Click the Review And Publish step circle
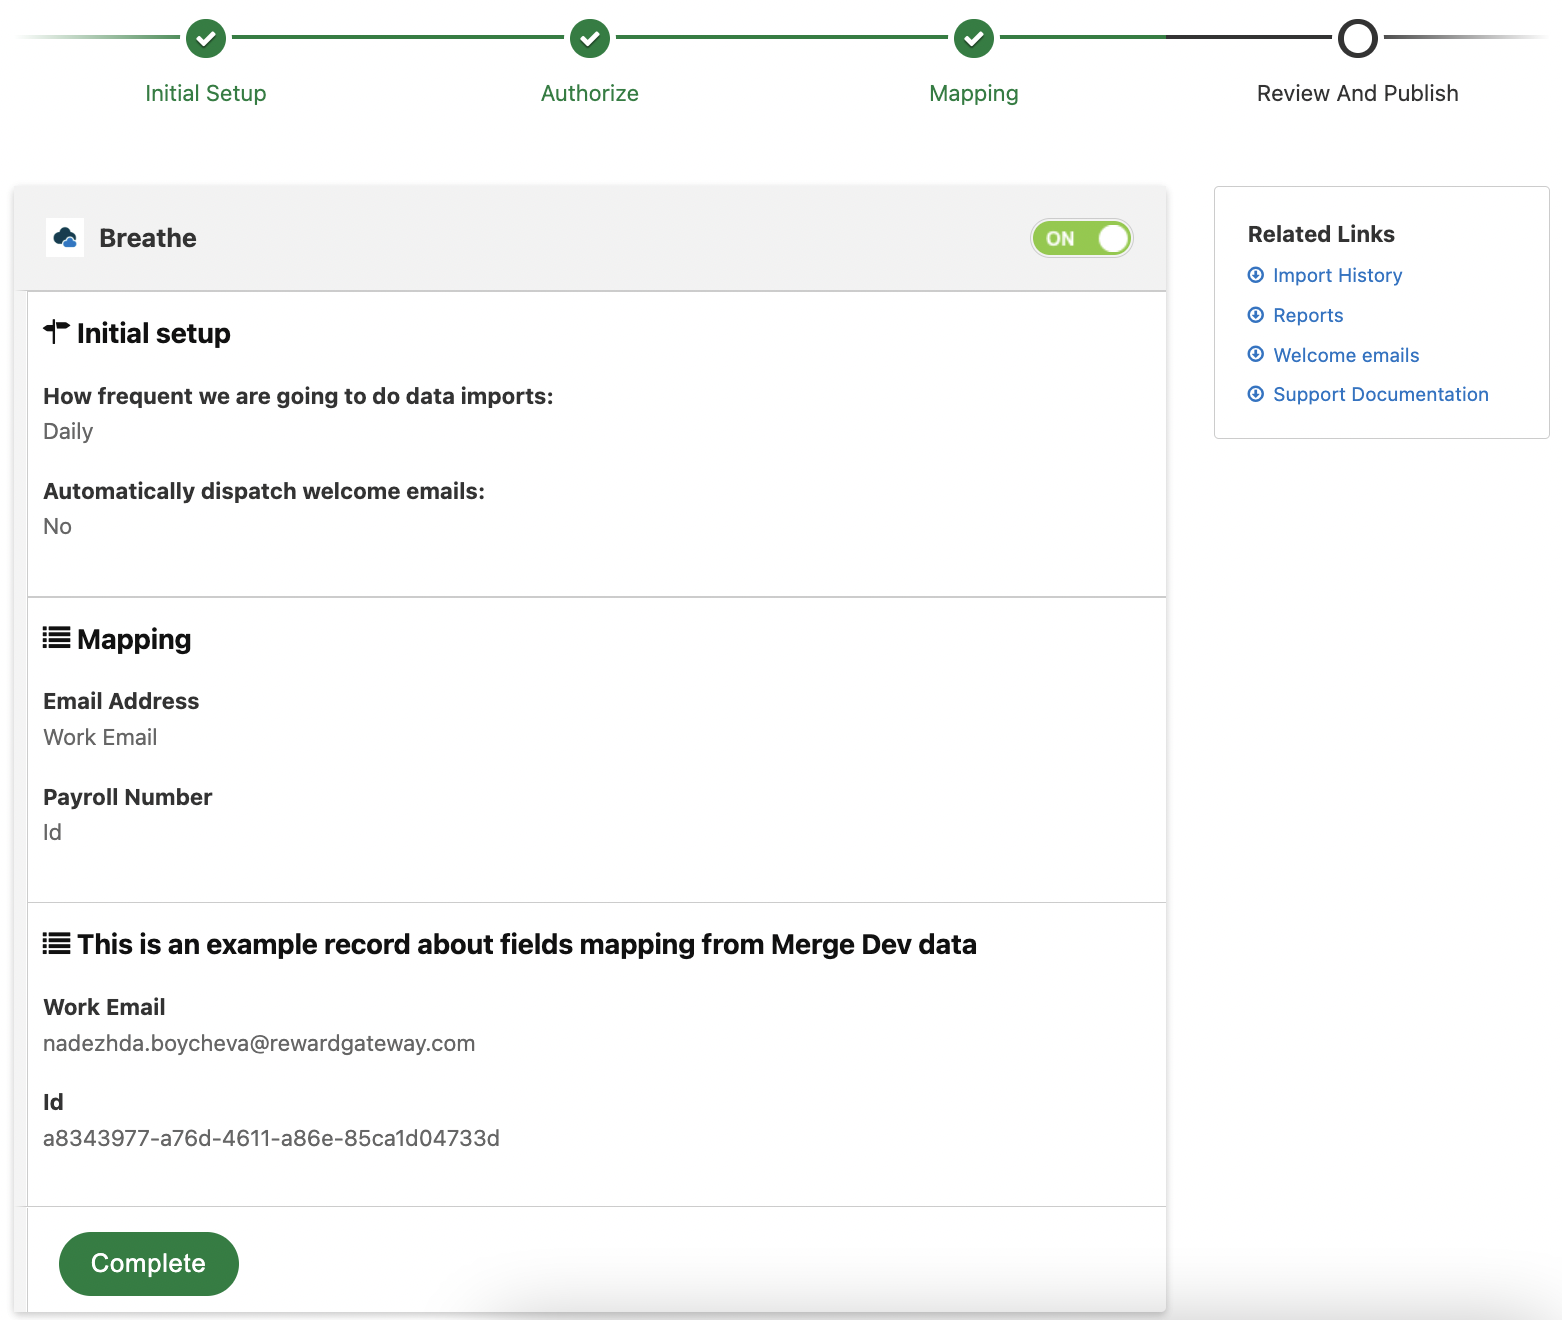The height and width of the screenshot is (1320, 1562). tap(1358, 39)
